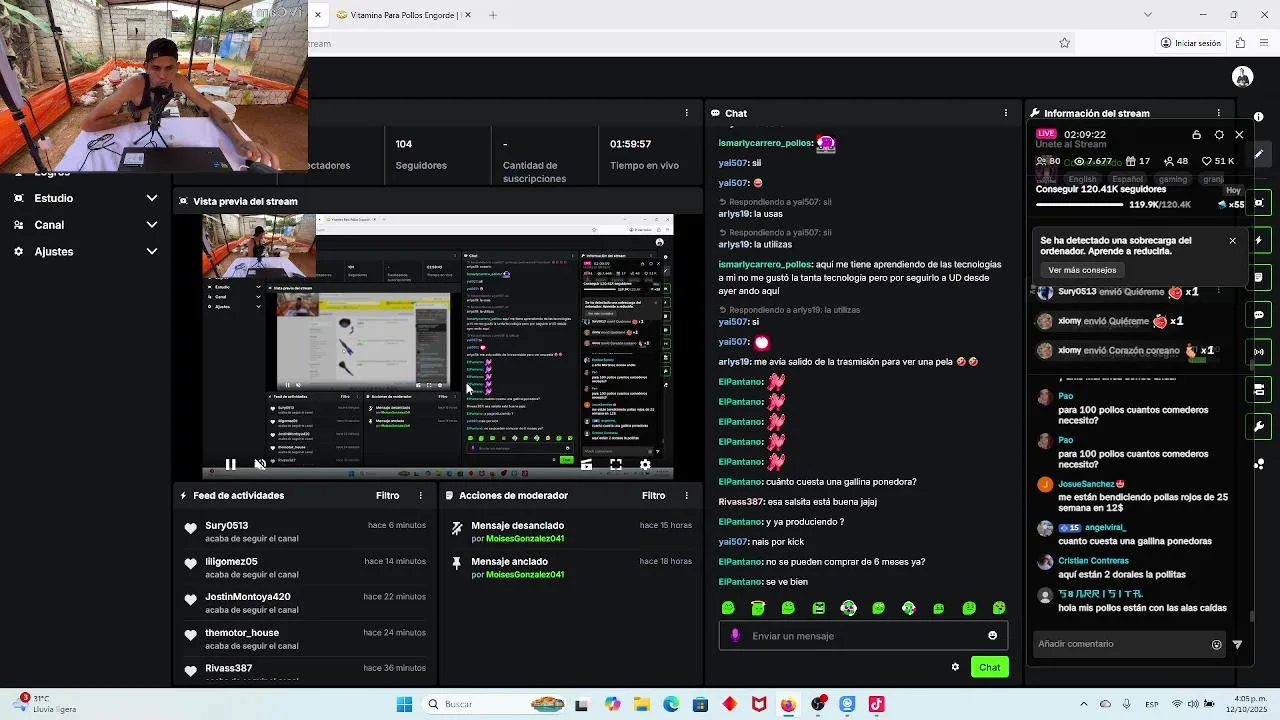Open volume control in system tray

pyautogui.click(x=1193, y=704)
